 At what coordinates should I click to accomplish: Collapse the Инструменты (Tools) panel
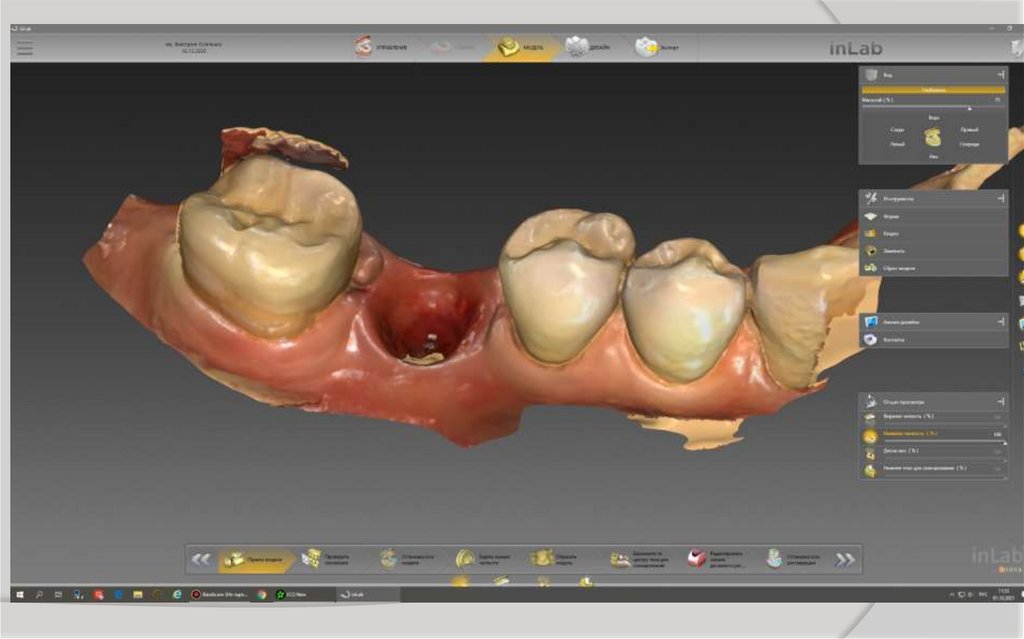(1000, 198)
